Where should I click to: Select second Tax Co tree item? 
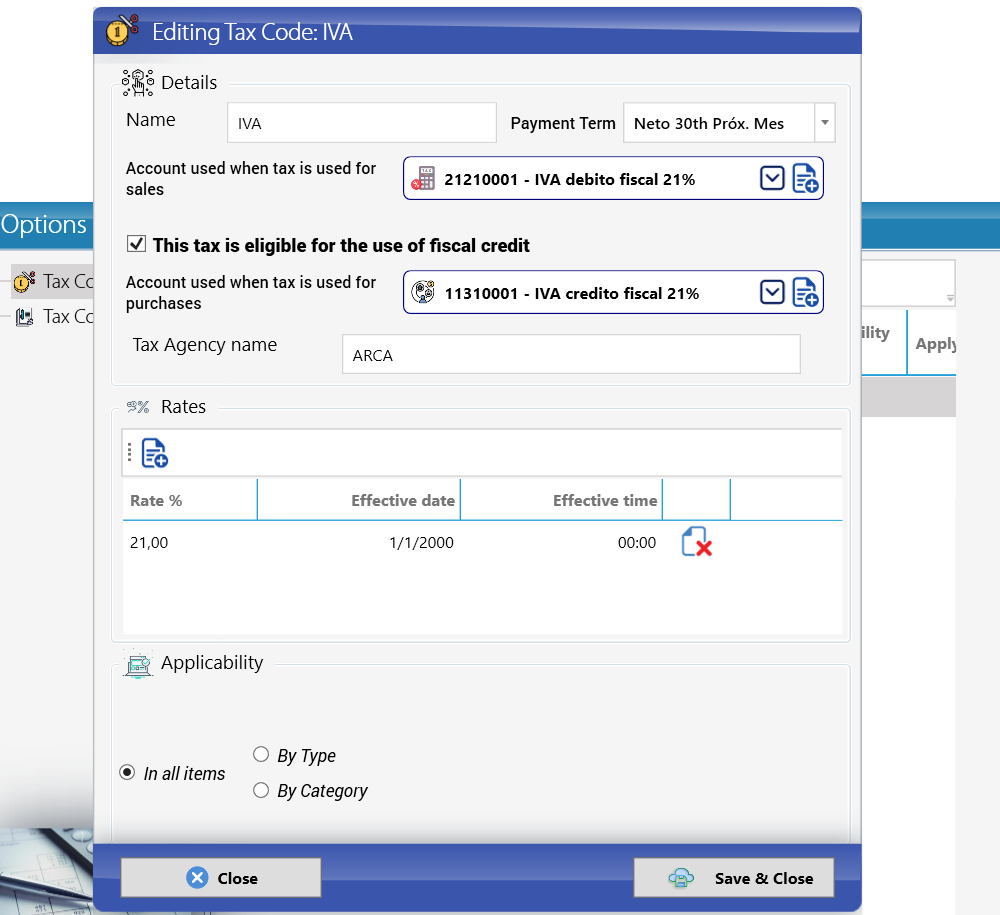[x=54, y=316]
